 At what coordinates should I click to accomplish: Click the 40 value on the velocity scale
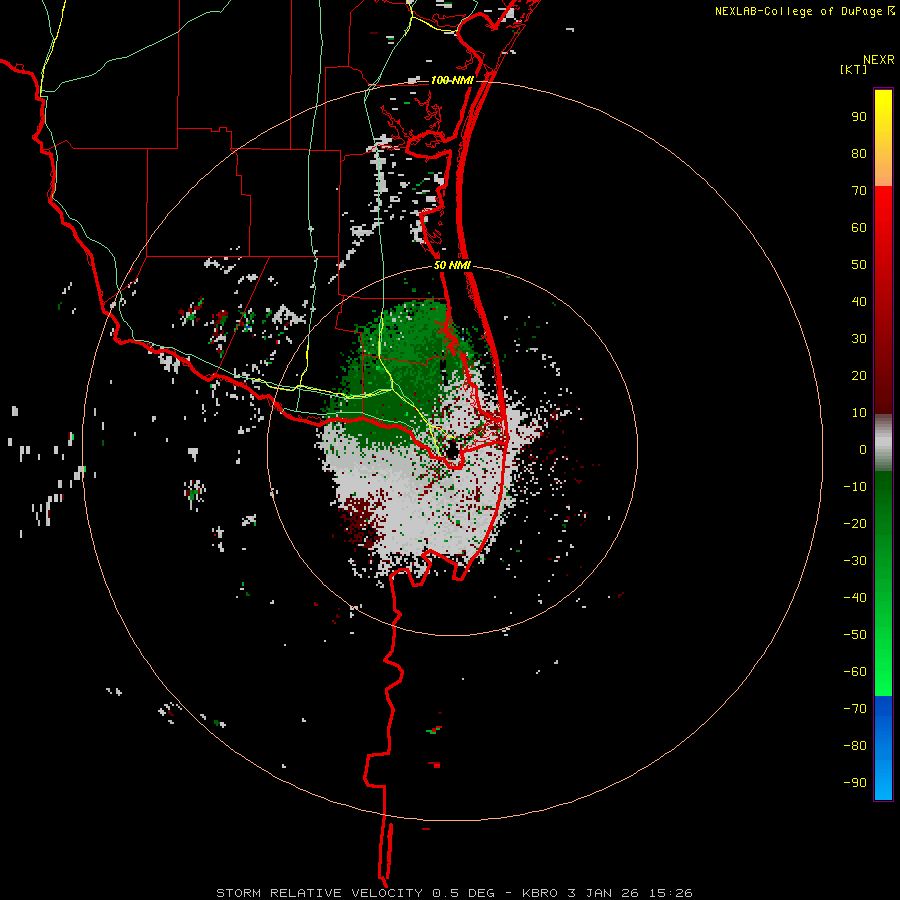pyautogui.click(x=859, y=302)
